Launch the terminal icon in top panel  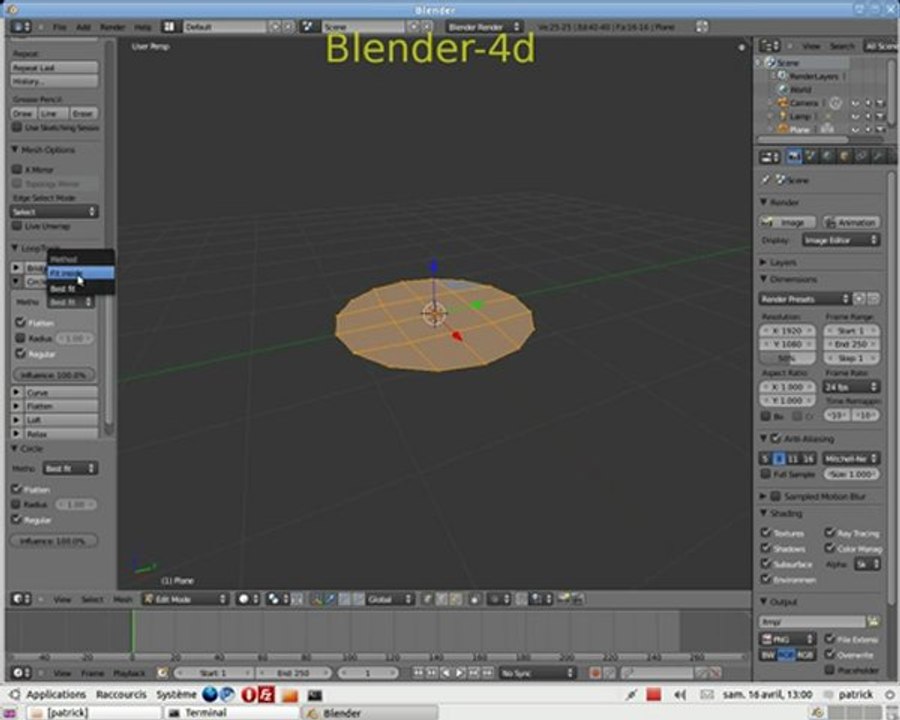315,695
